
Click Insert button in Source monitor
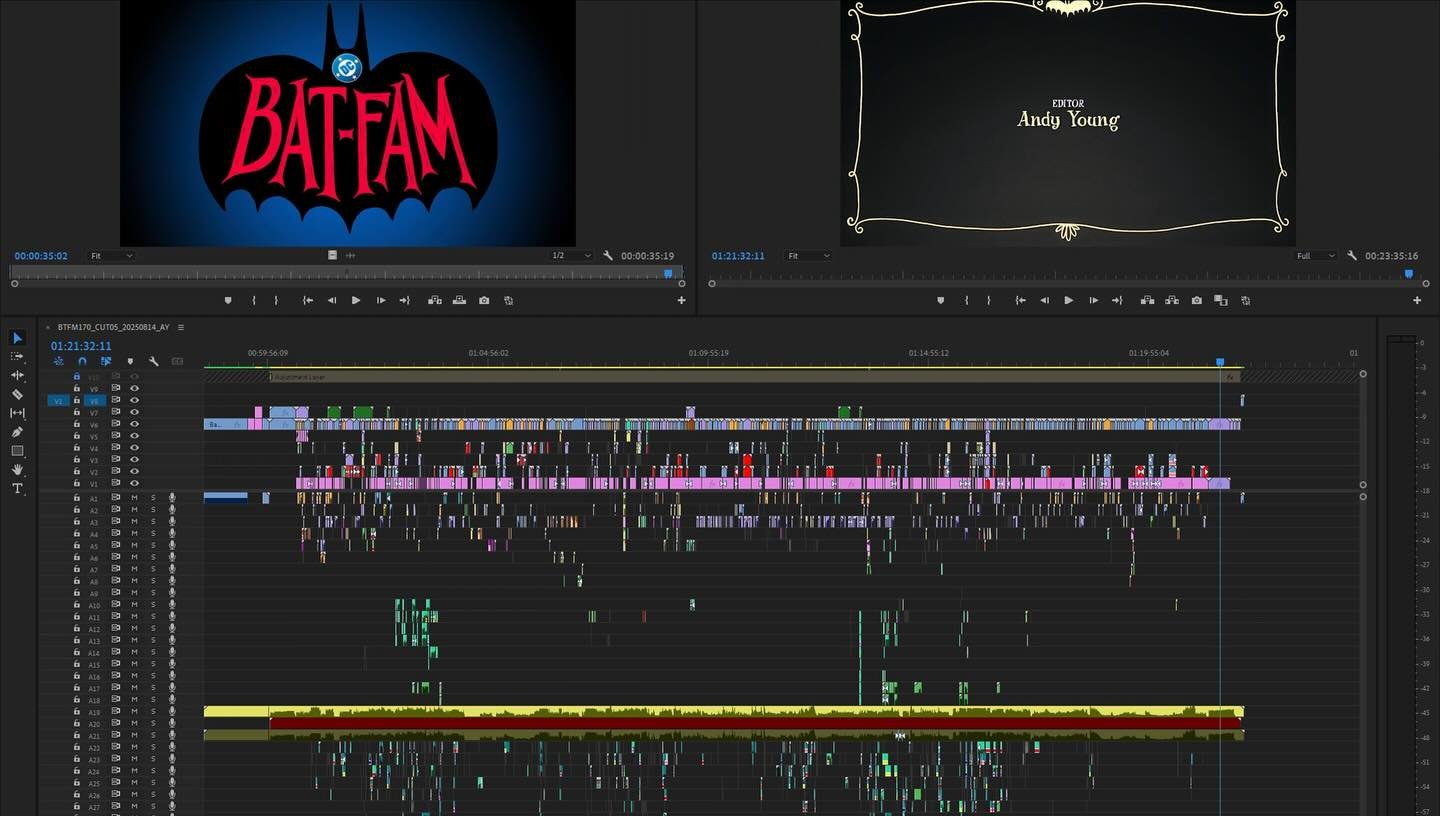coord(435,300)
